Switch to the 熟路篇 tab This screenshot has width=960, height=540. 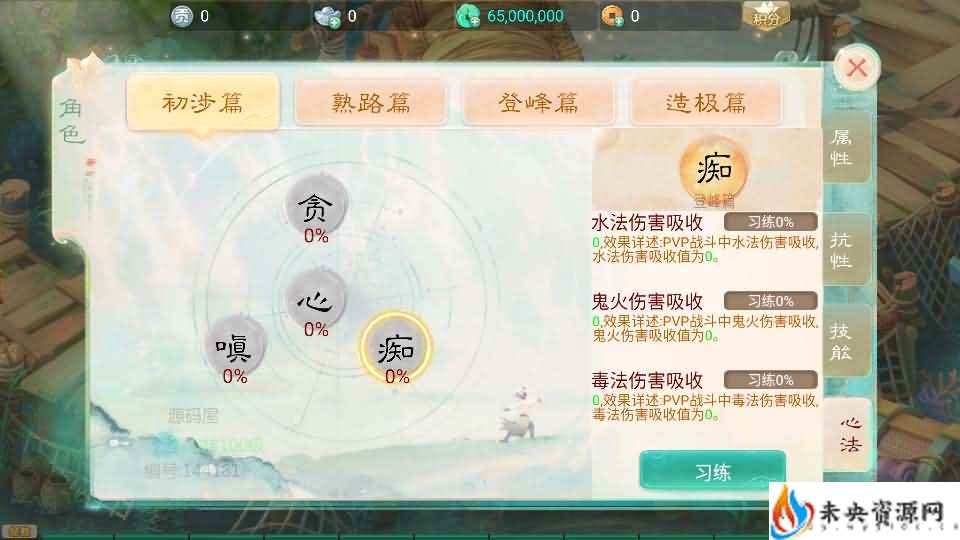click(x=371, y=102)
